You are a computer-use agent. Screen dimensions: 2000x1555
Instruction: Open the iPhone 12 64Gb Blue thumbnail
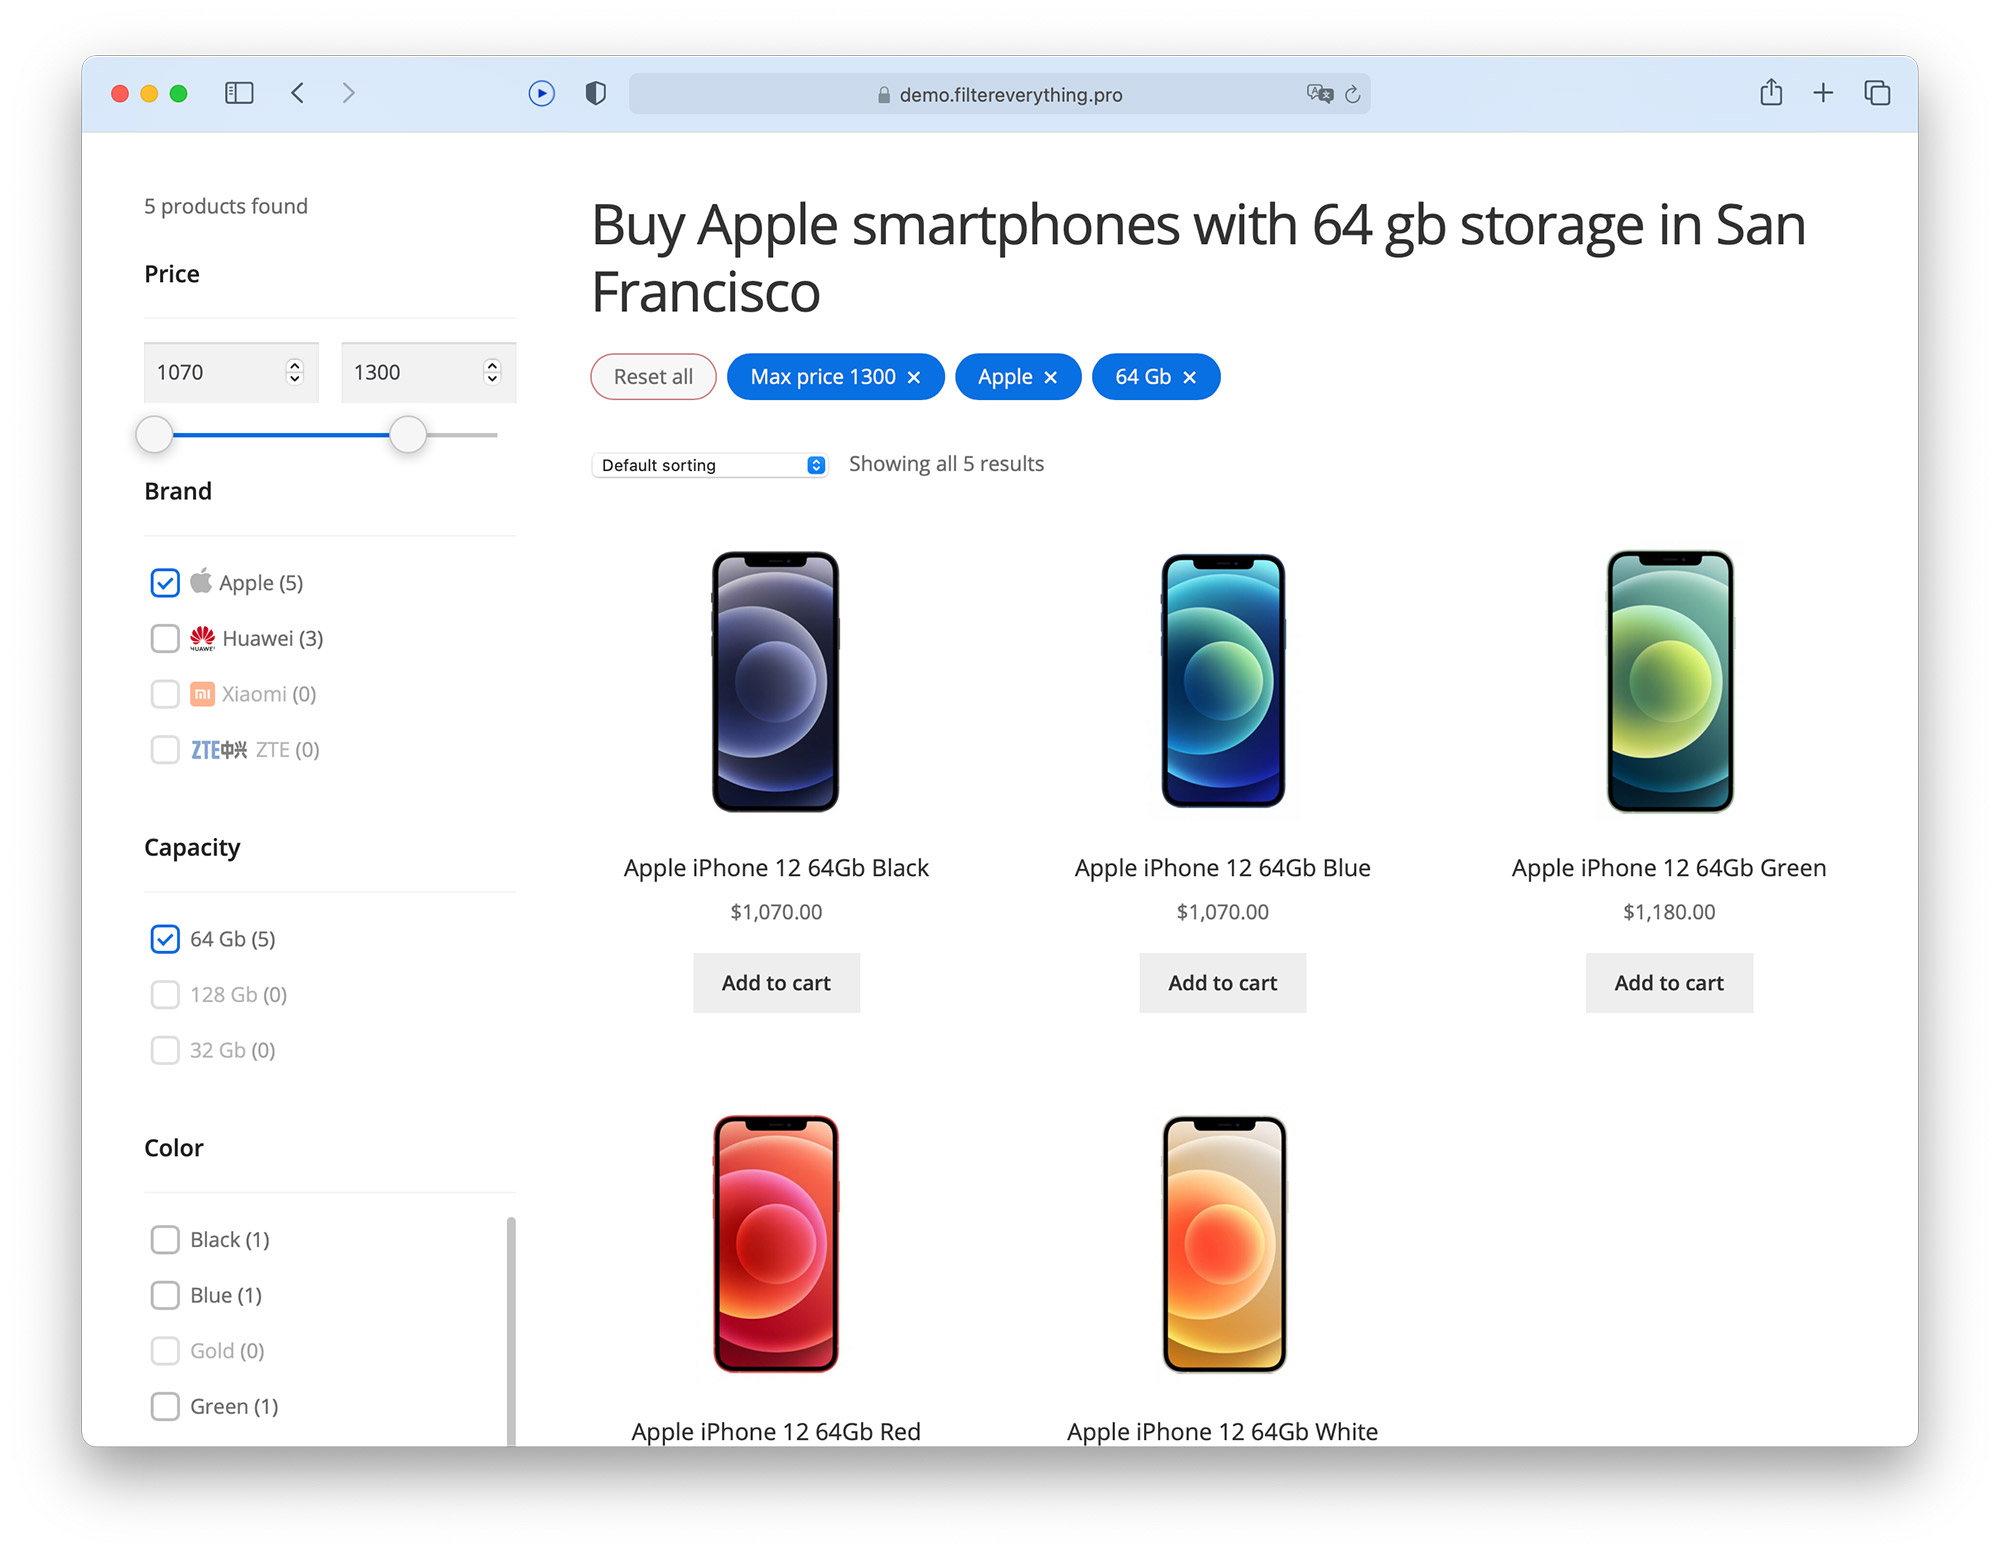1222,681
